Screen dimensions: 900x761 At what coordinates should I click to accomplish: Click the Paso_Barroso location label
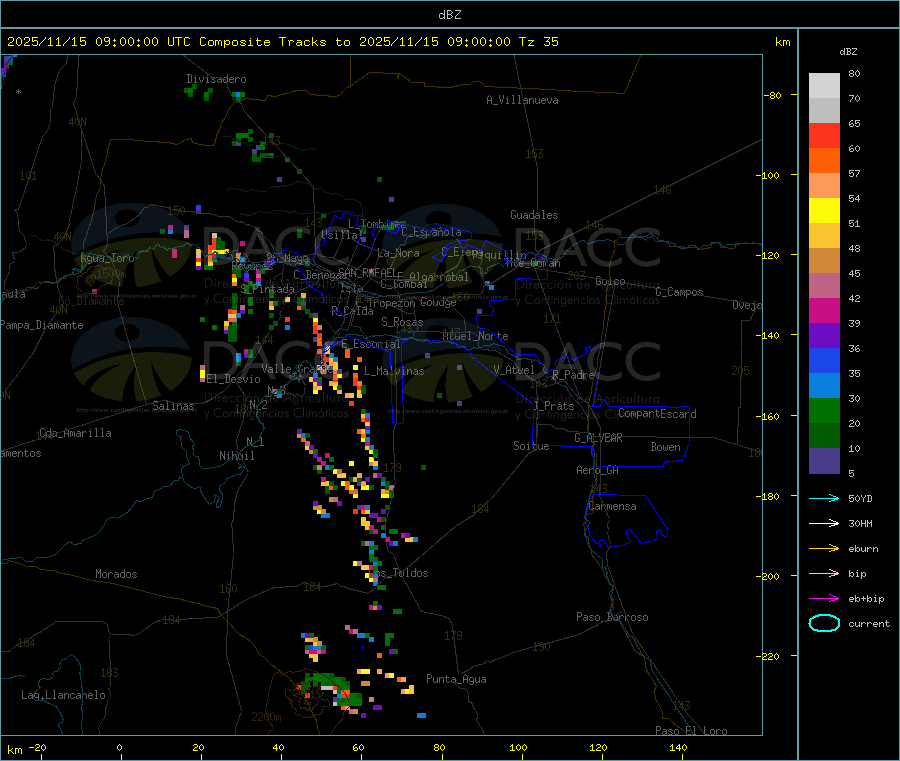pos(612,618)
